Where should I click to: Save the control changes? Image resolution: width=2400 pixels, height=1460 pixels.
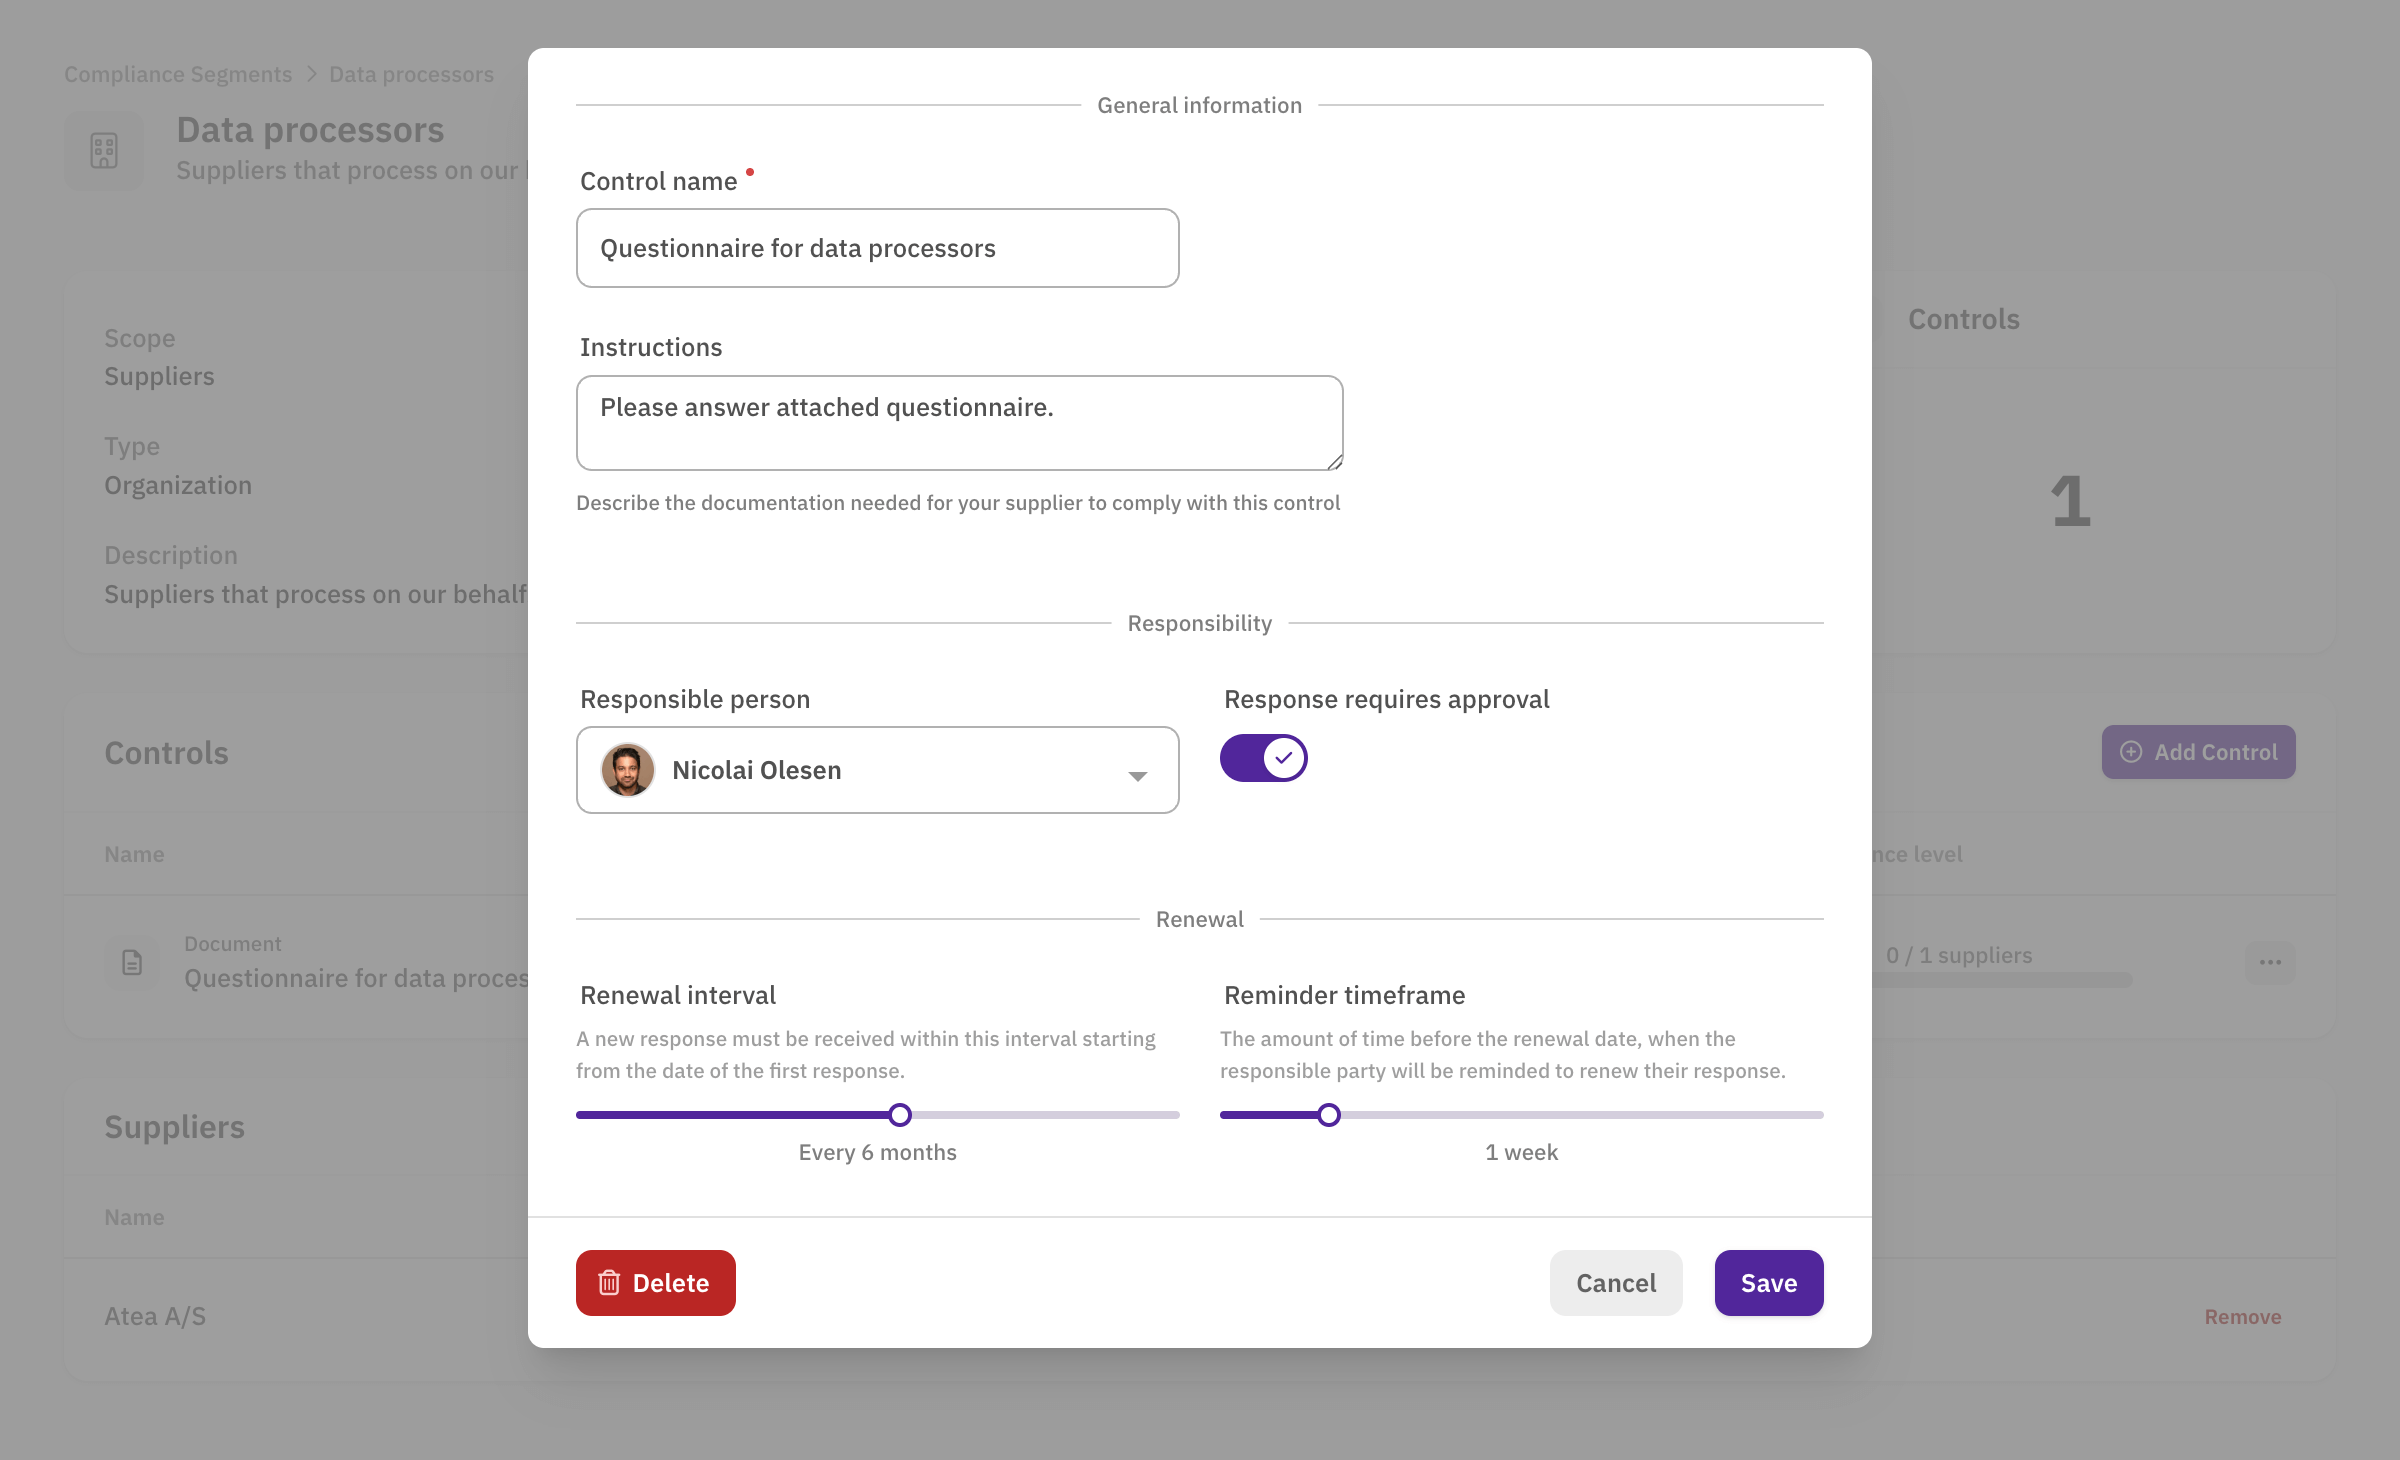point(1769,1283)
